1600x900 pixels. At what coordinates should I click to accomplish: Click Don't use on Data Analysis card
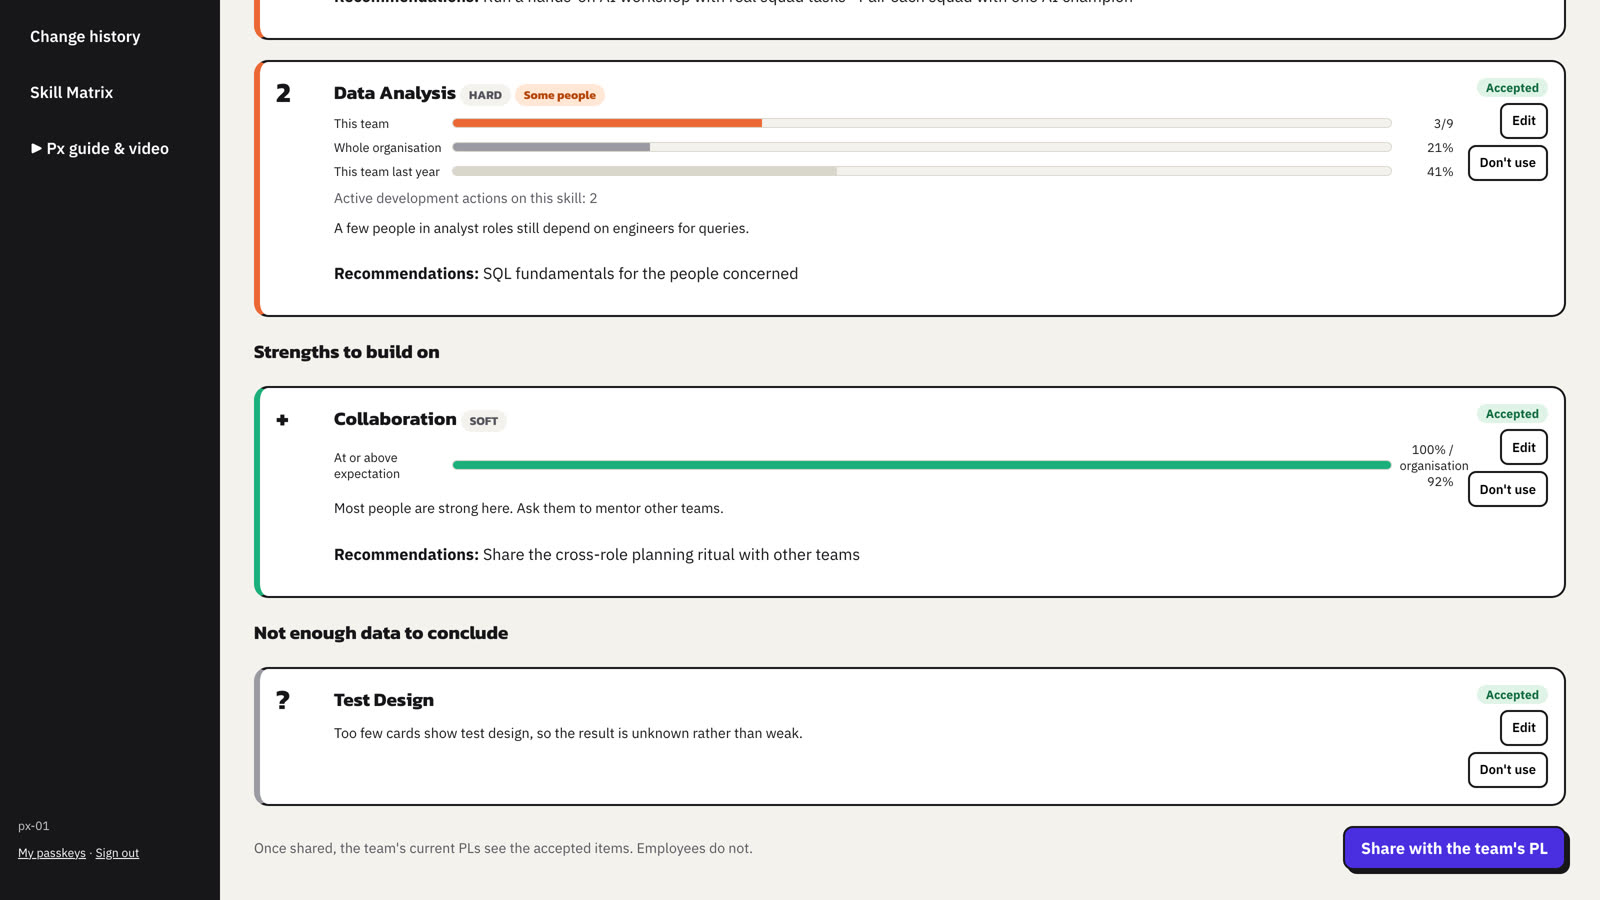click(1507, 163)
